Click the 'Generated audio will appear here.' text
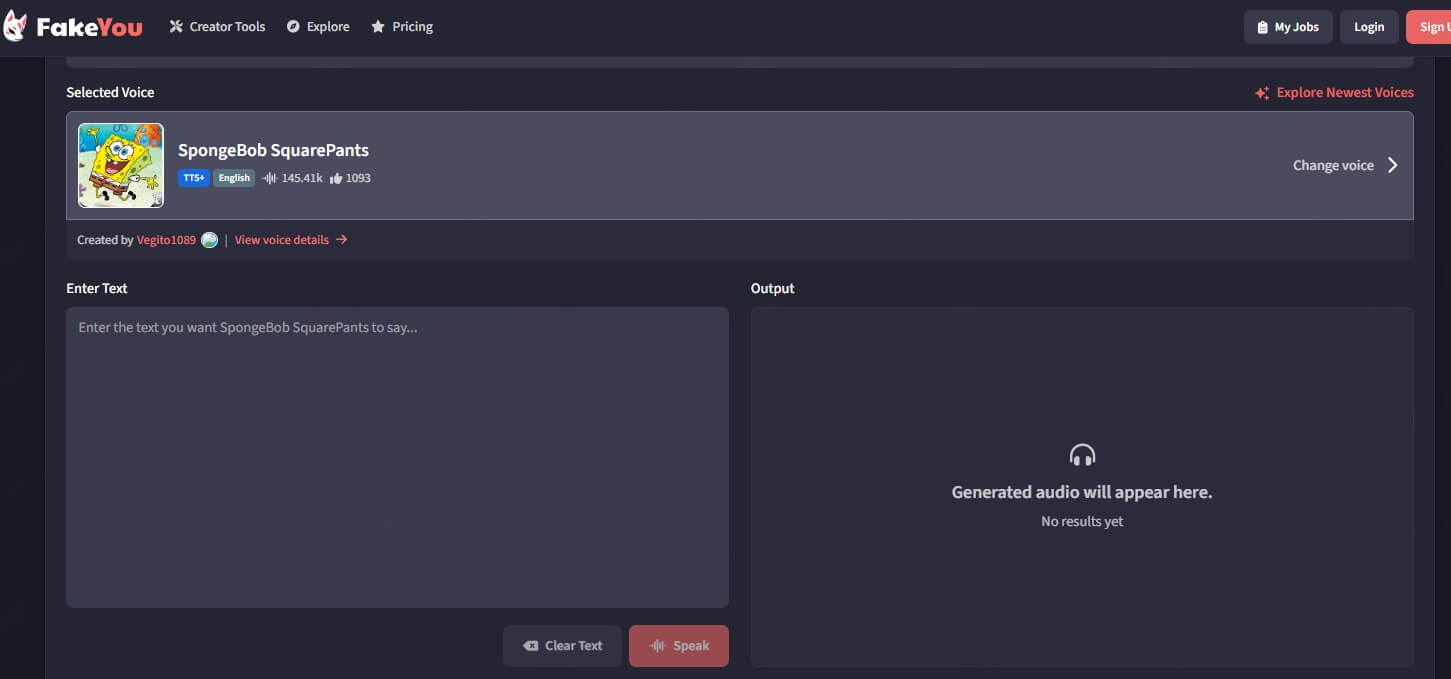Viewport: 1451px width, 679px height. [1082, 492]
